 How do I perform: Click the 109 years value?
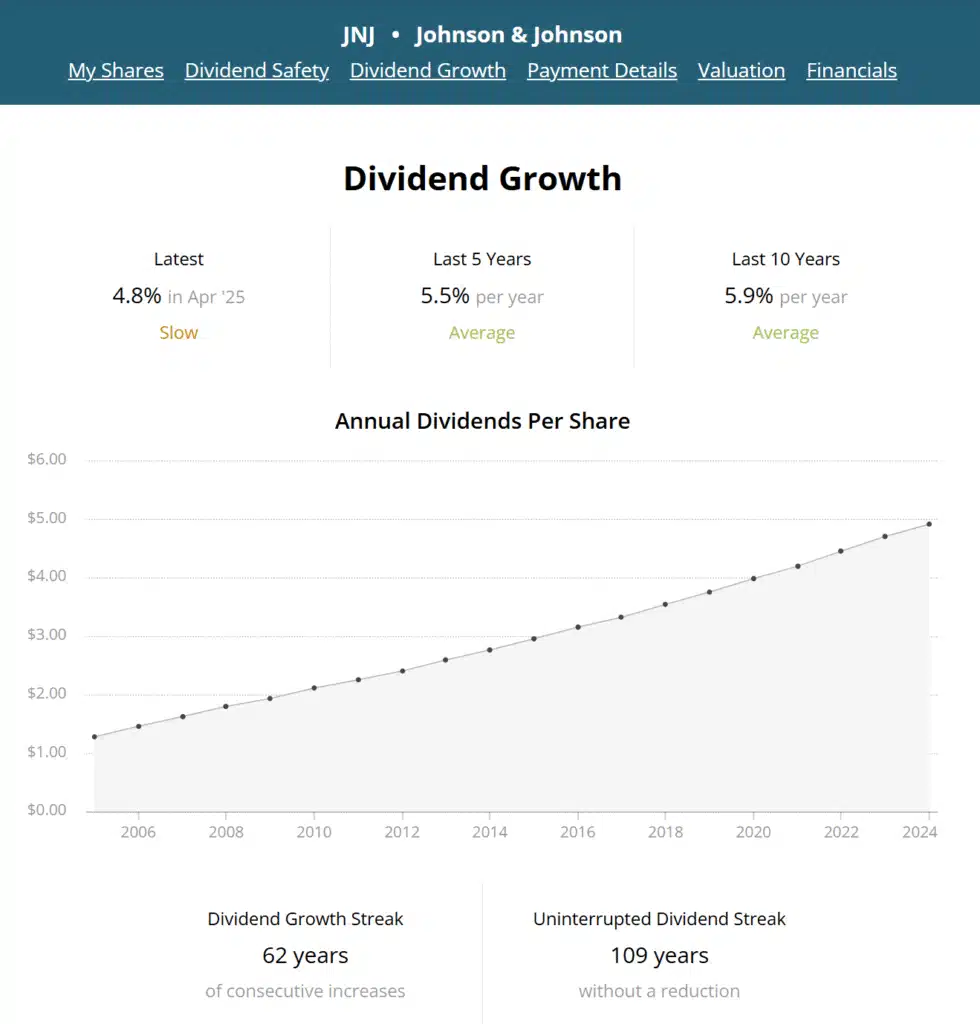point(659,955)
